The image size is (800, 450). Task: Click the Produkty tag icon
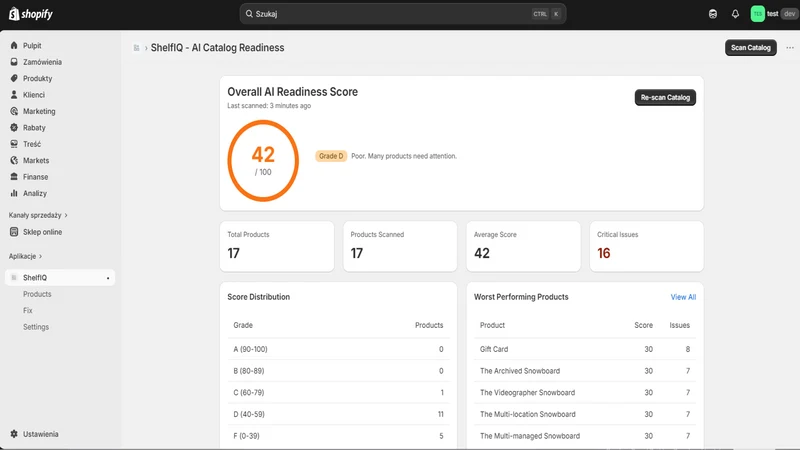pyautogui.click(x=14, y=78)
